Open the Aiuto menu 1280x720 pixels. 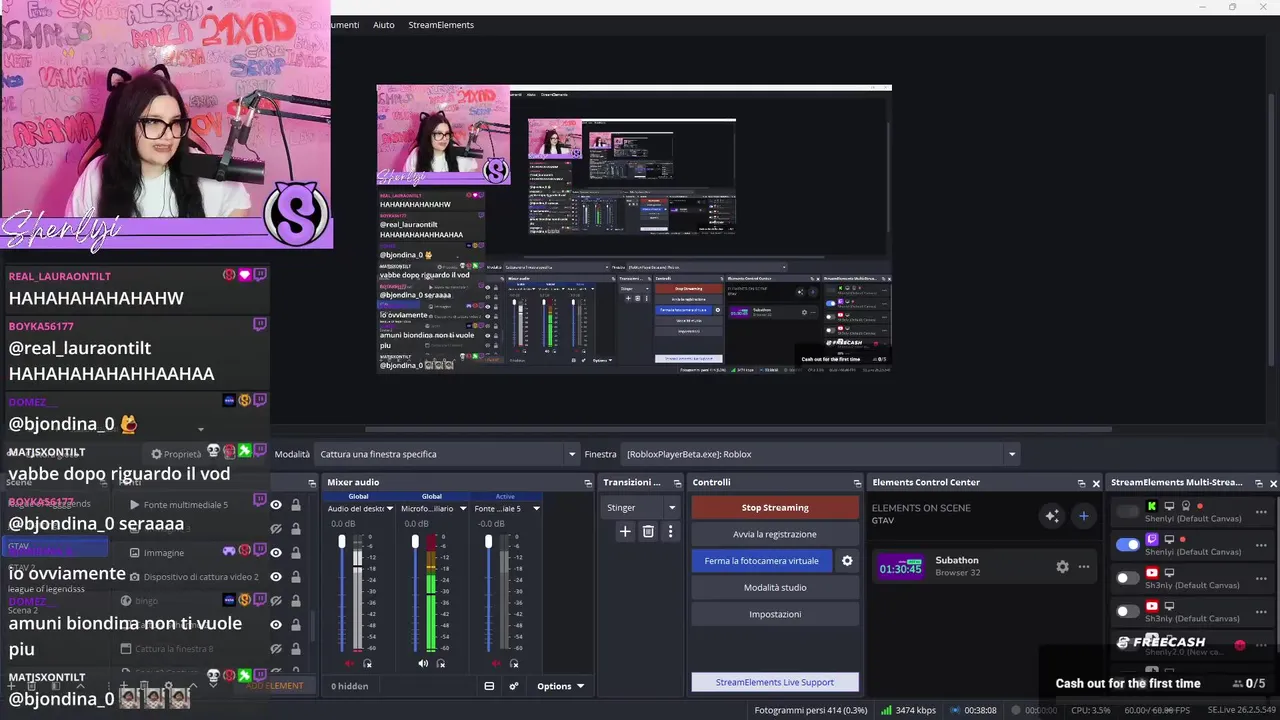(x=383, y=25)
